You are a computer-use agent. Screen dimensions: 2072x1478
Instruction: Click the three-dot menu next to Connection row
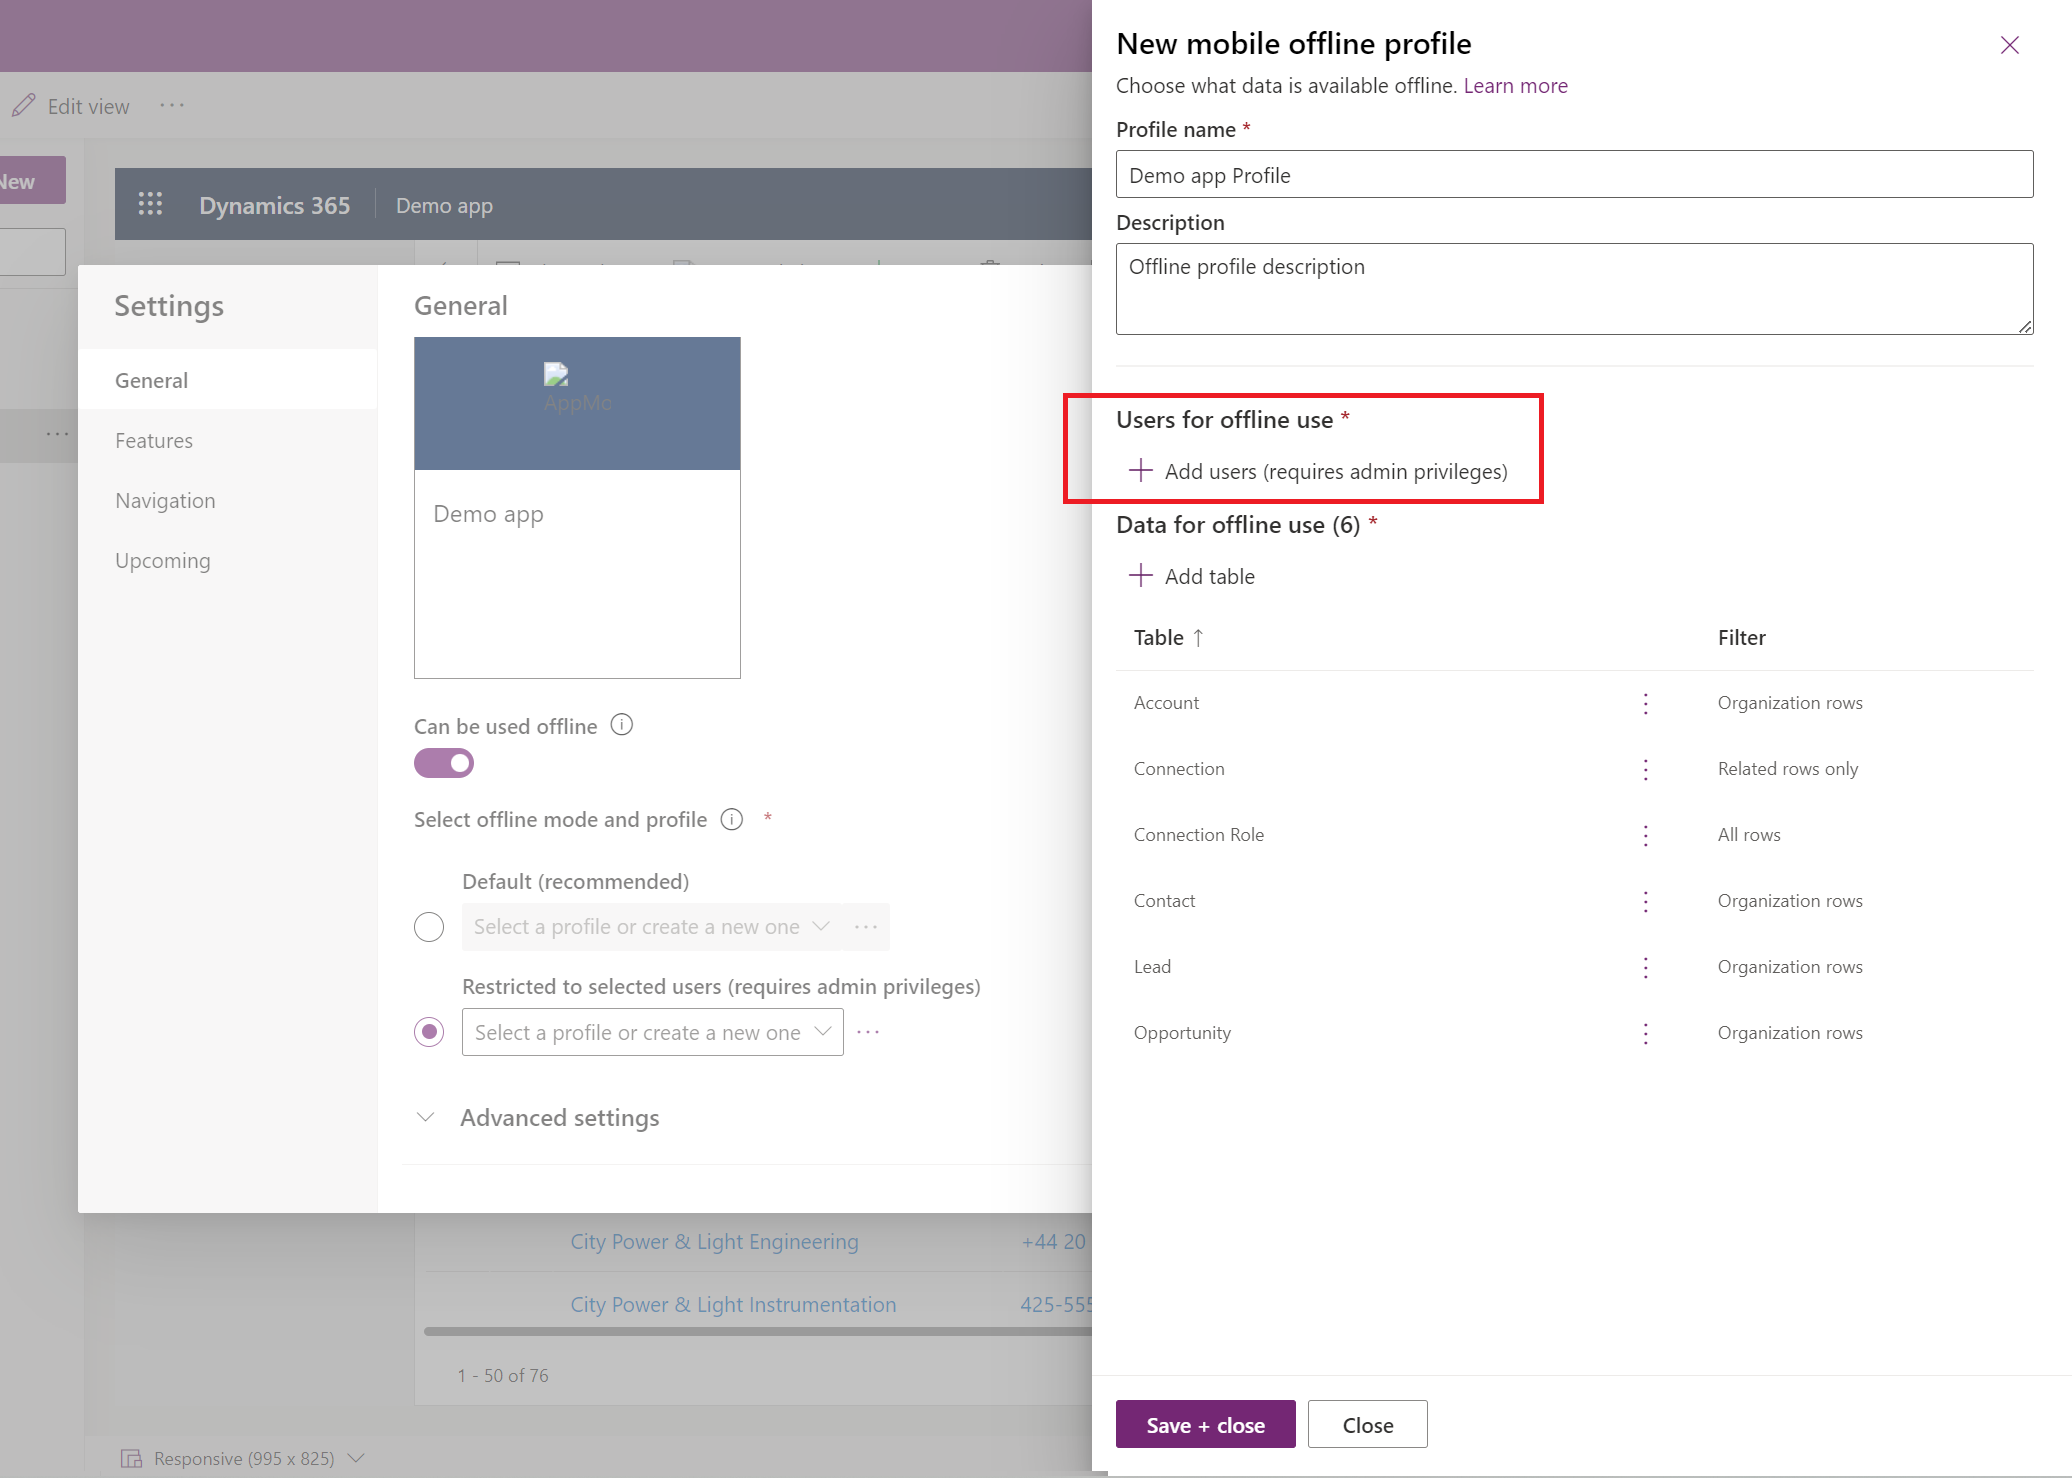[1645, 766]
